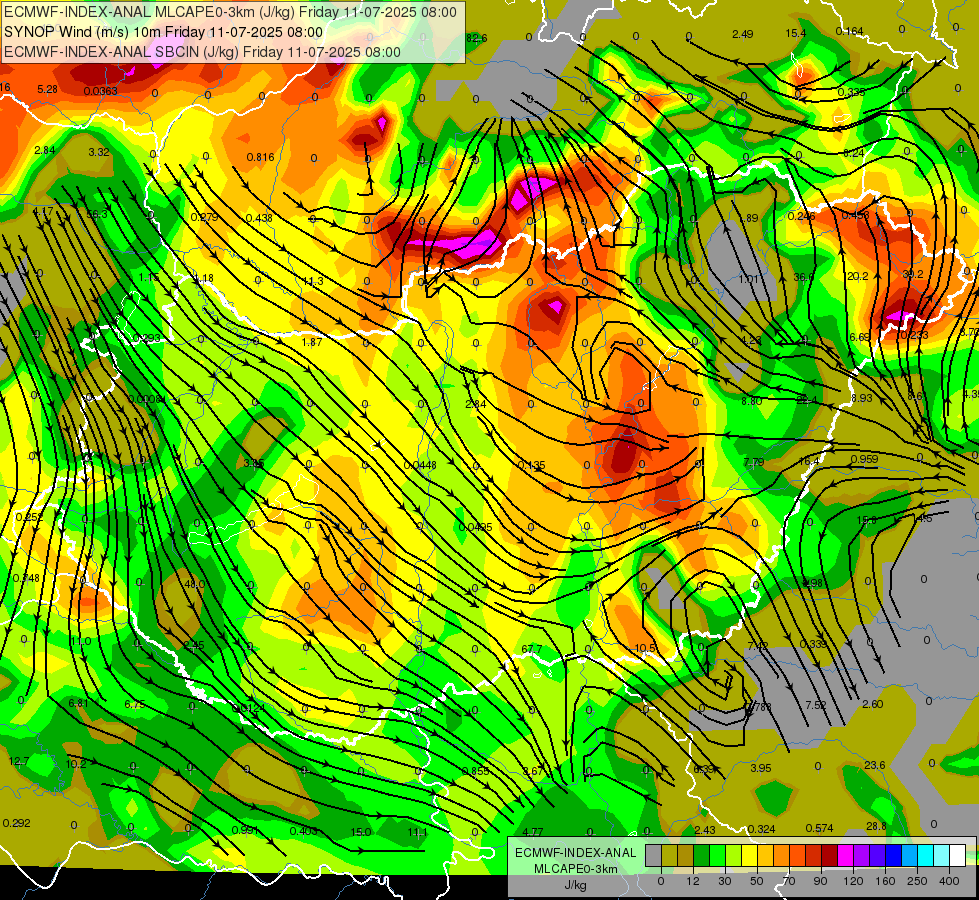The height and width of the screenshot is (900, 979).
Task: Click the map value '56.3'
Action: [97, 214]
